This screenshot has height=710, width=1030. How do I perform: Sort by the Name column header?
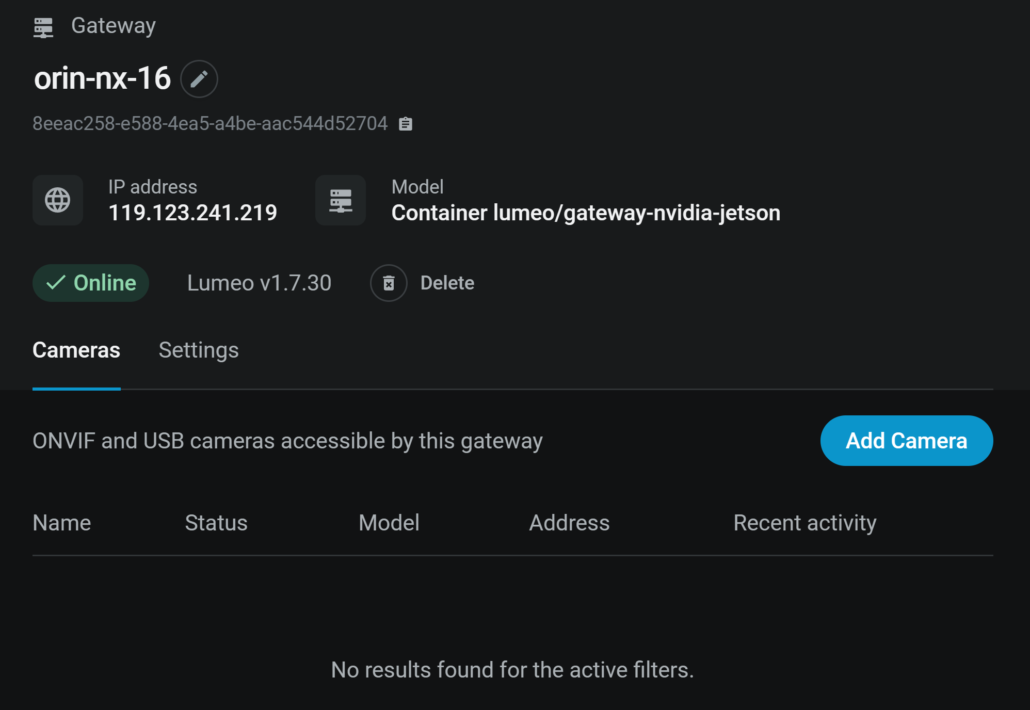point(62,523)
